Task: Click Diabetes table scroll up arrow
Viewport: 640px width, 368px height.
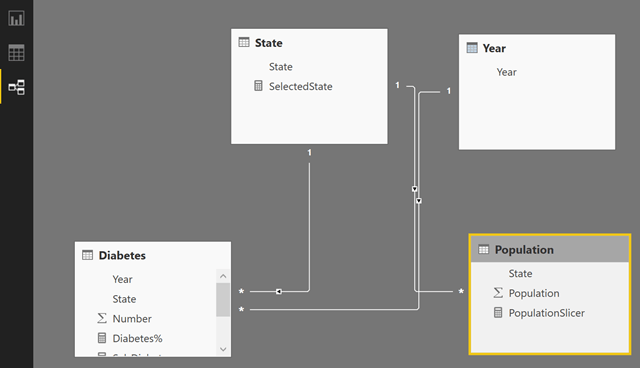Action: coord(223,276)
